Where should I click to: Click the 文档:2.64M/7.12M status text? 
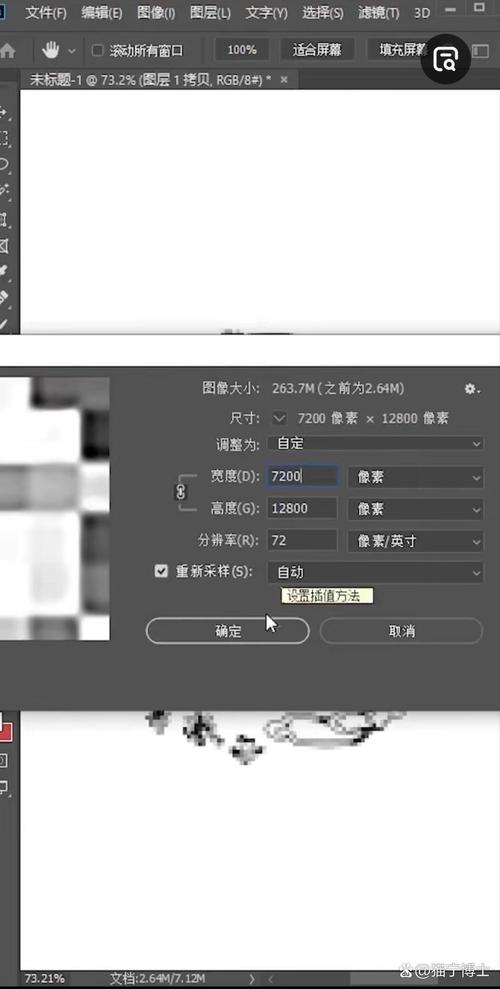coord(158,978)
